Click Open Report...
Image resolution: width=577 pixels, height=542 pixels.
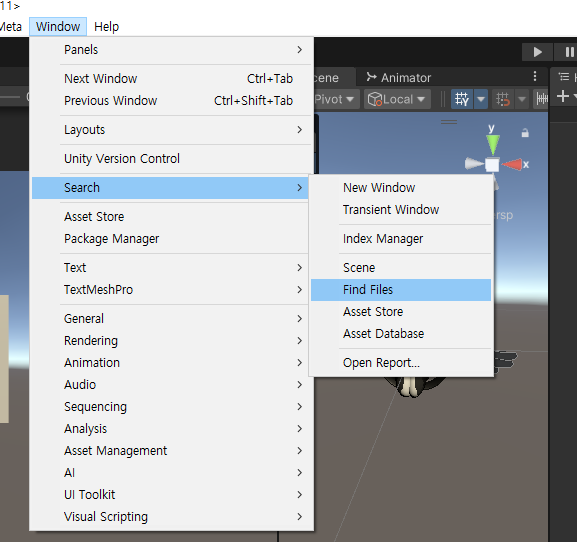point(401,363)
